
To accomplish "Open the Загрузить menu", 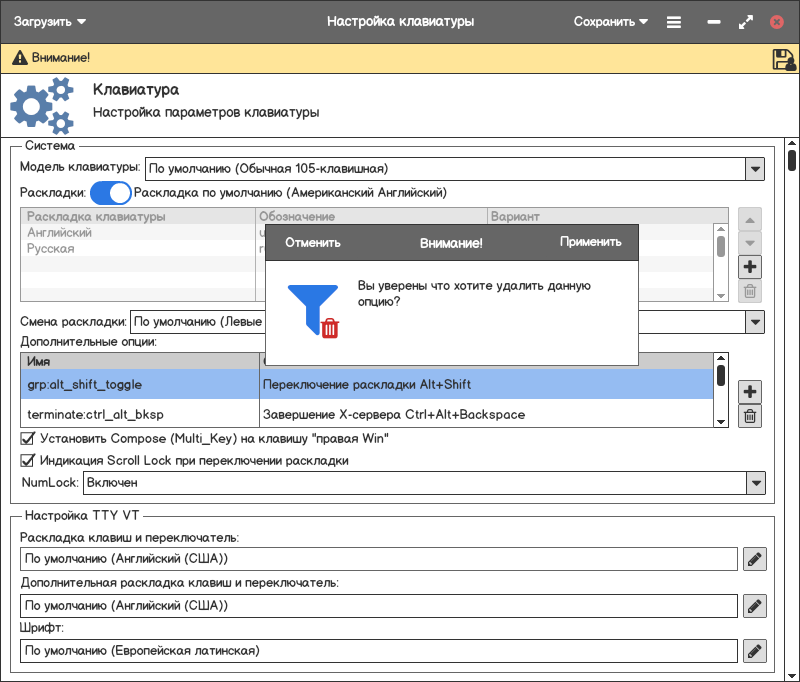I will [x=50, y=21].
